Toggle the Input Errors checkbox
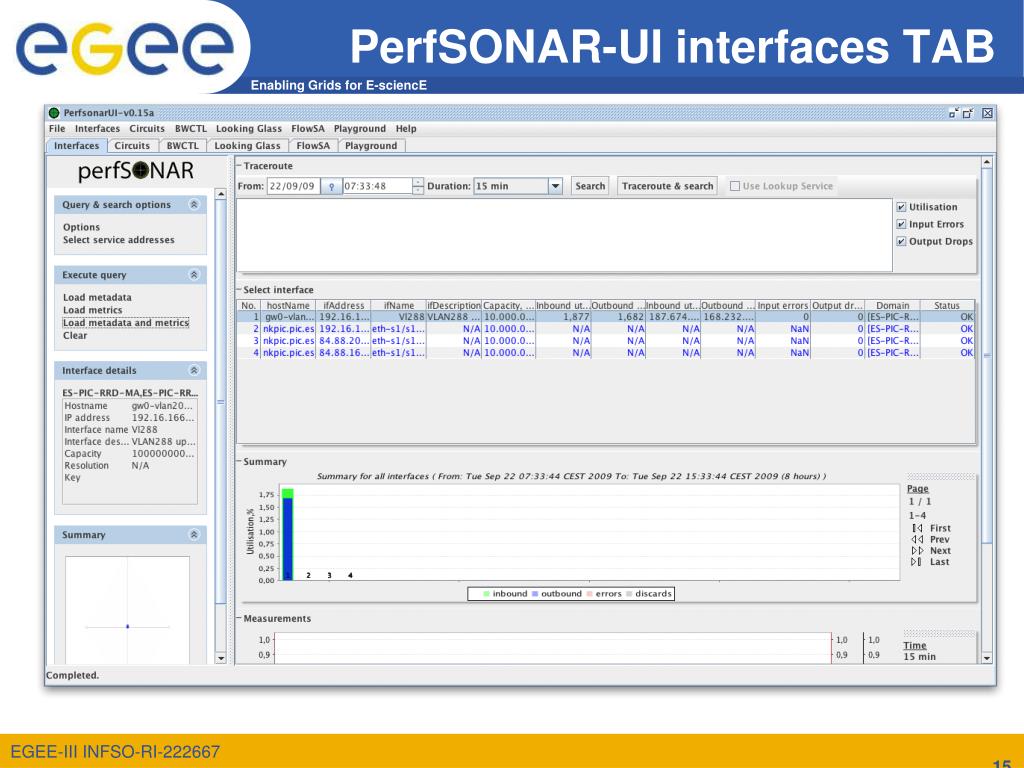 click(901, 224)
